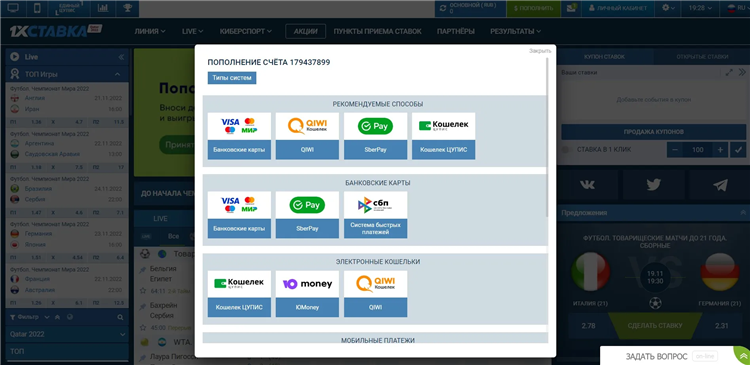Open the Telegram paper plane icon
This screenshot has width=750, height=365.
[x=720, y=185]
